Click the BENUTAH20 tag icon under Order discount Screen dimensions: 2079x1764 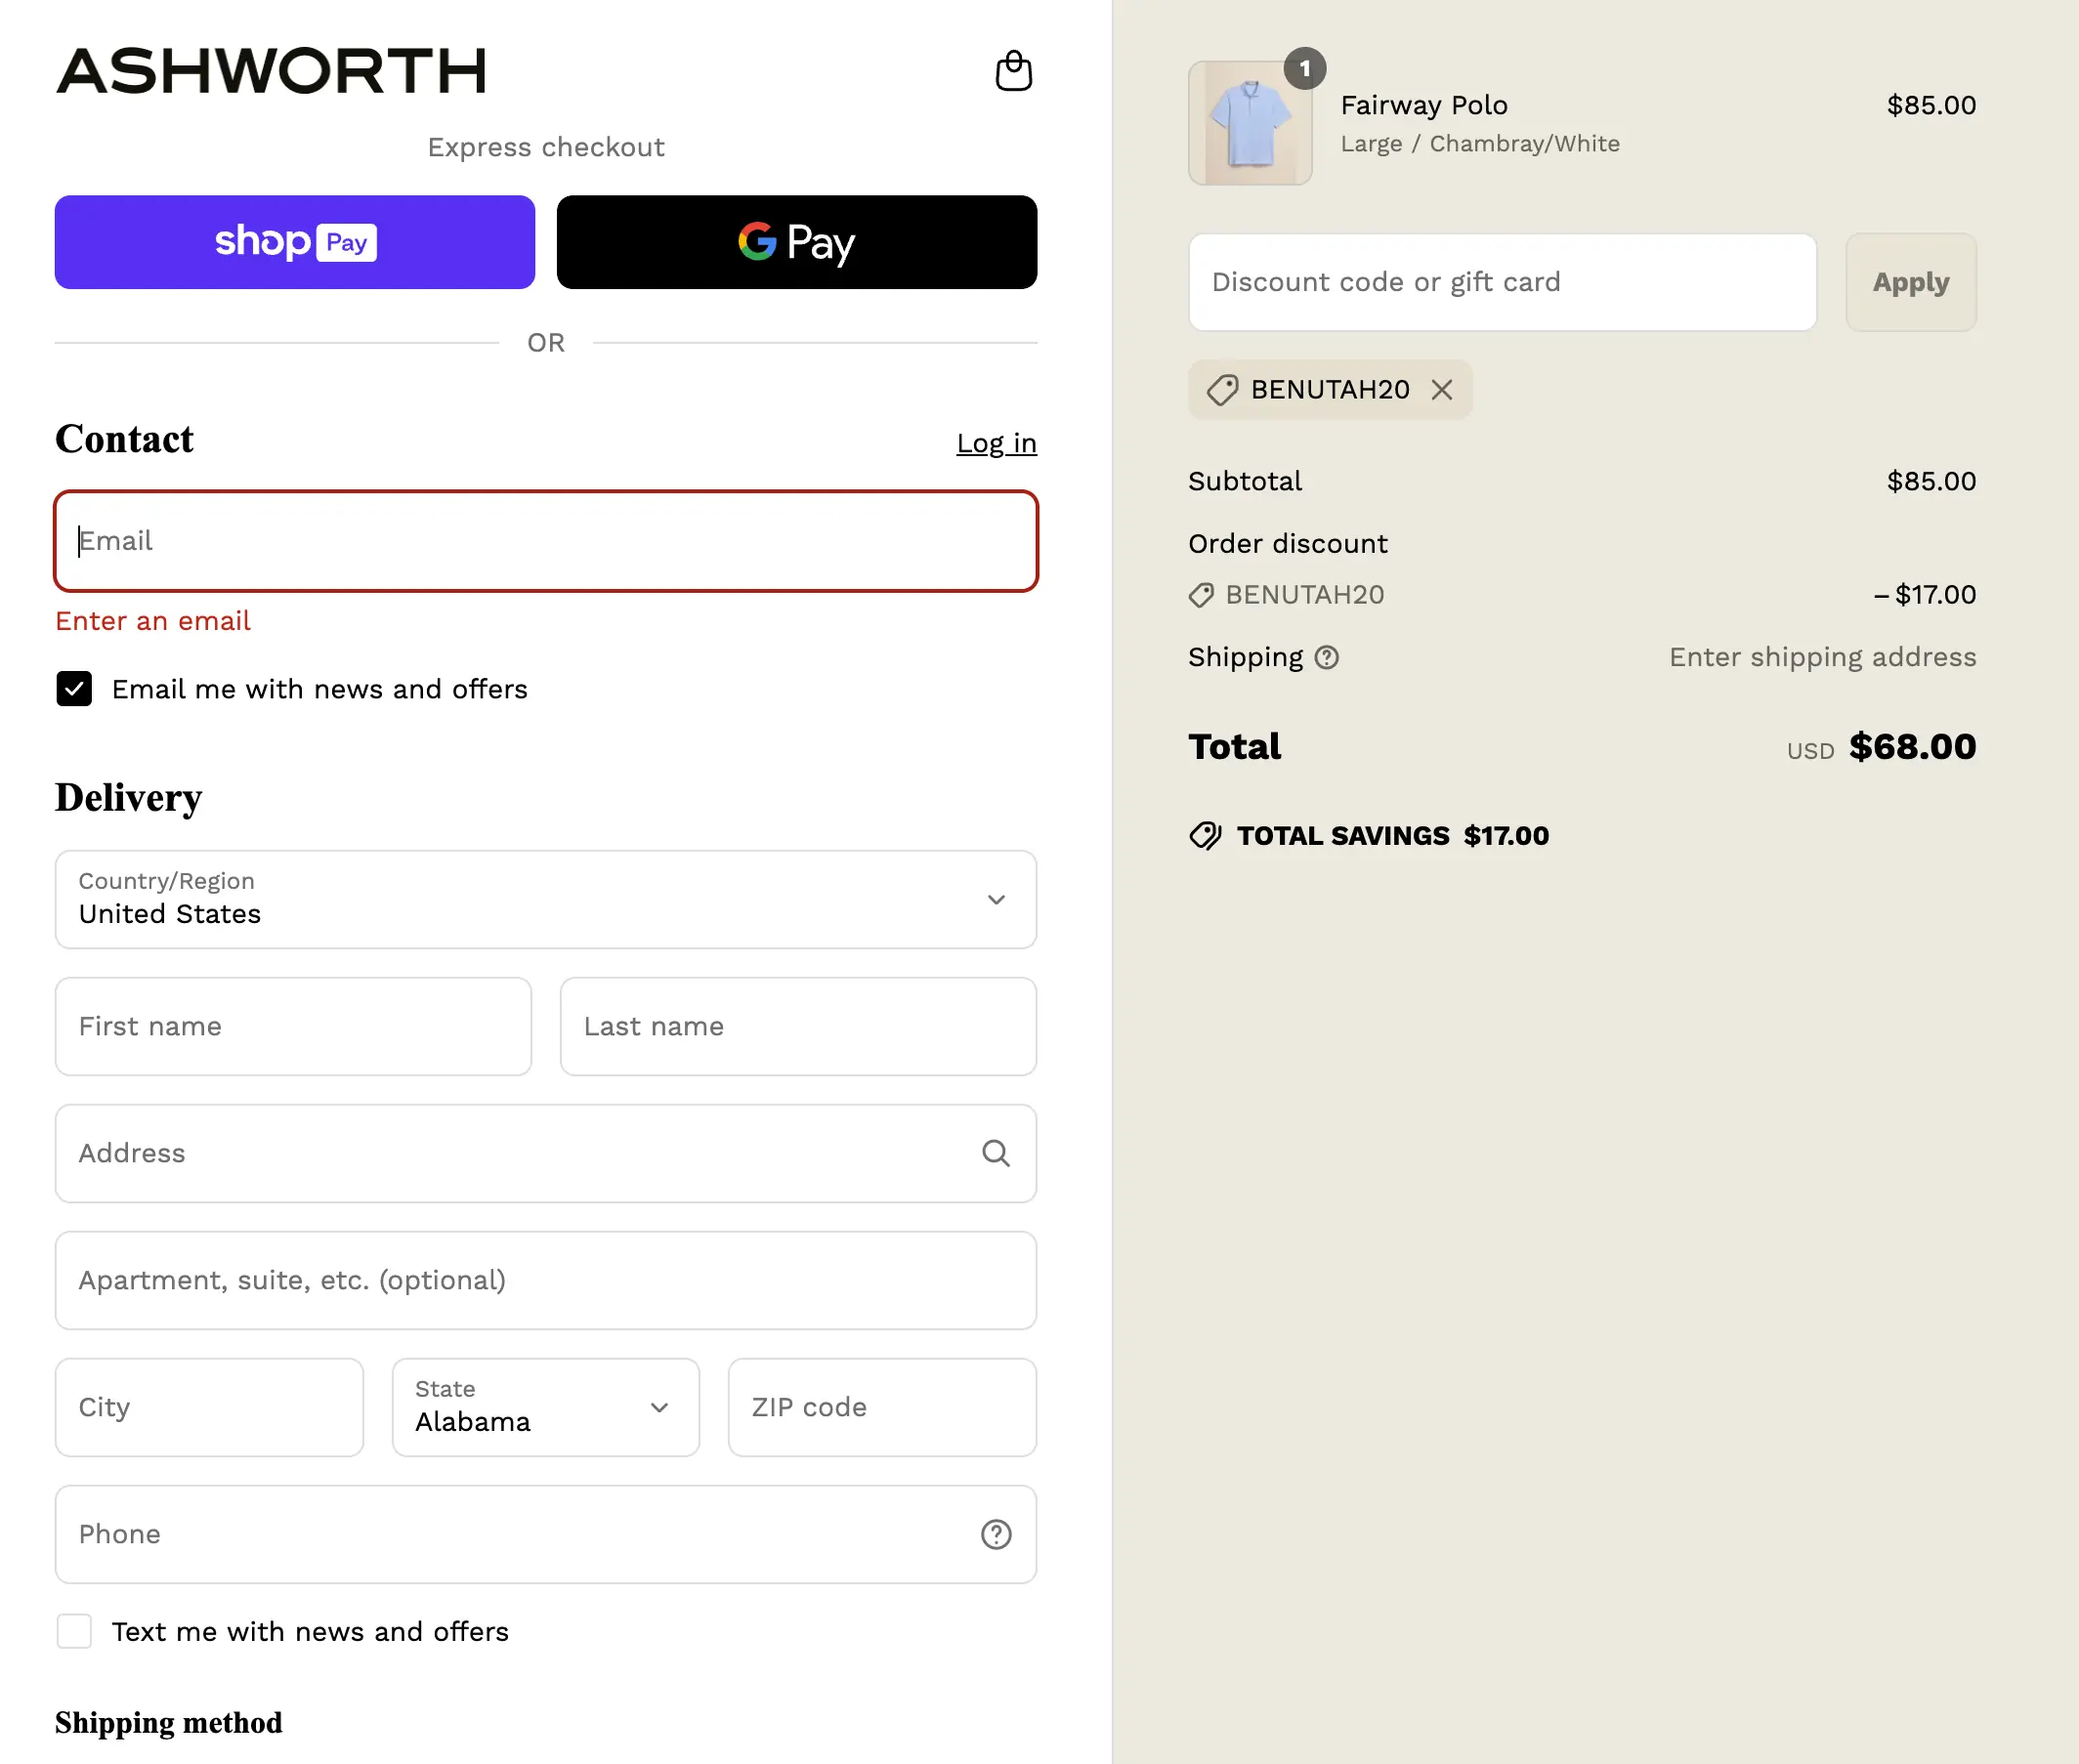click(x=1201, y=595)
